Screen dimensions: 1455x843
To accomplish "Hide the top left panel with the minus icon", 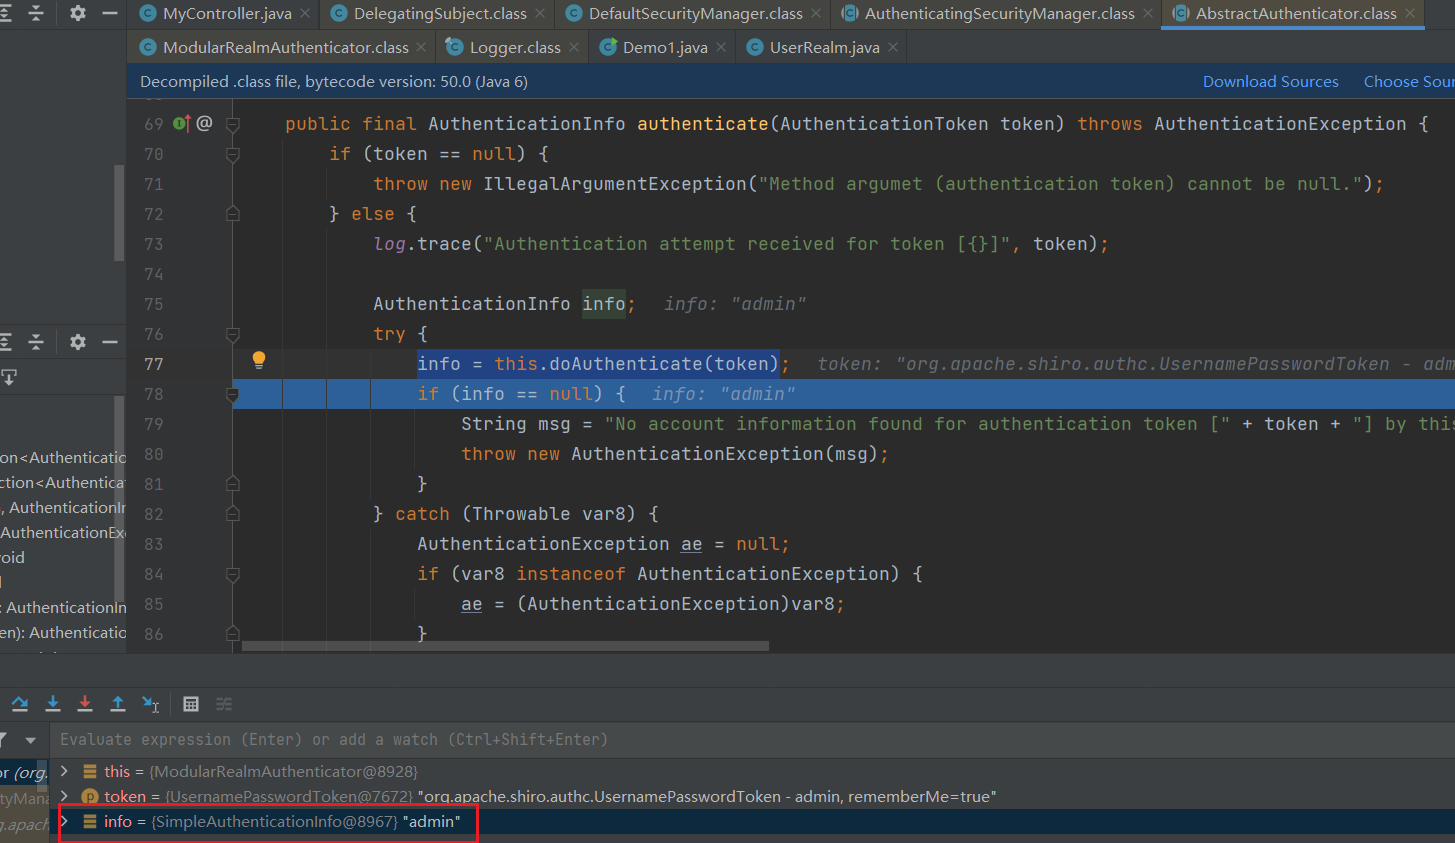I will (x=110, y=13).
